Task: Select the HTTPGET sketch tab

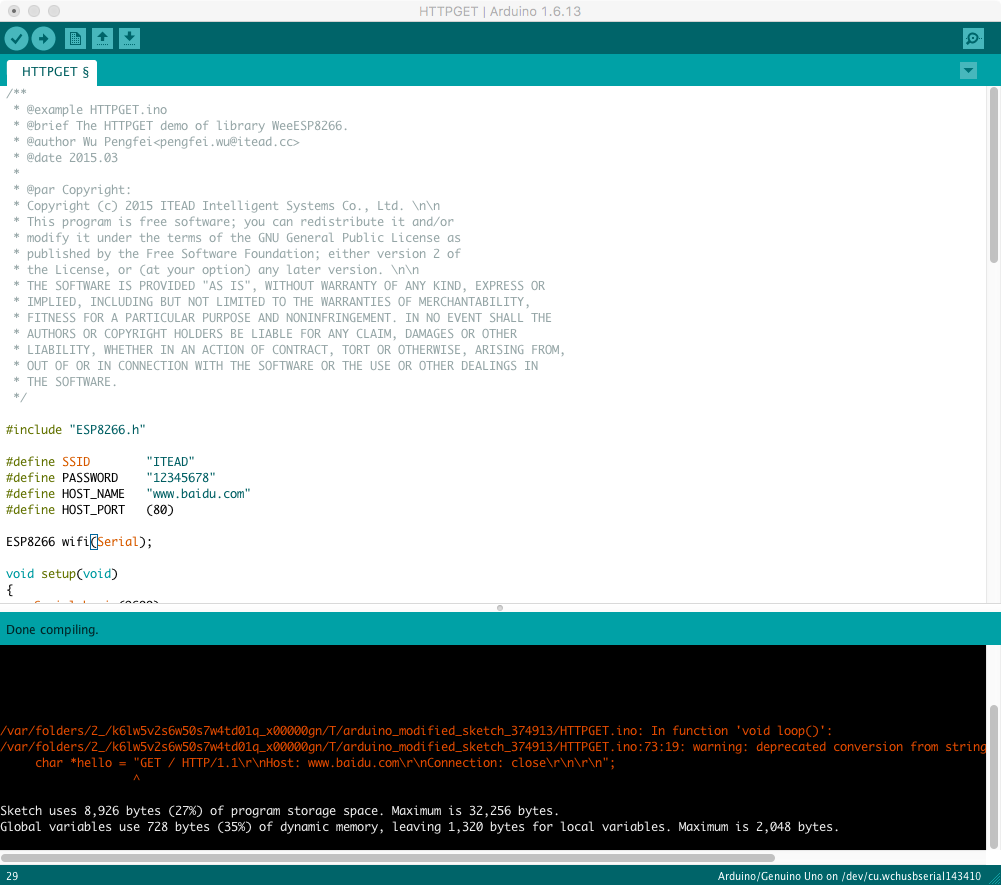Action: [x=54, y=72]
